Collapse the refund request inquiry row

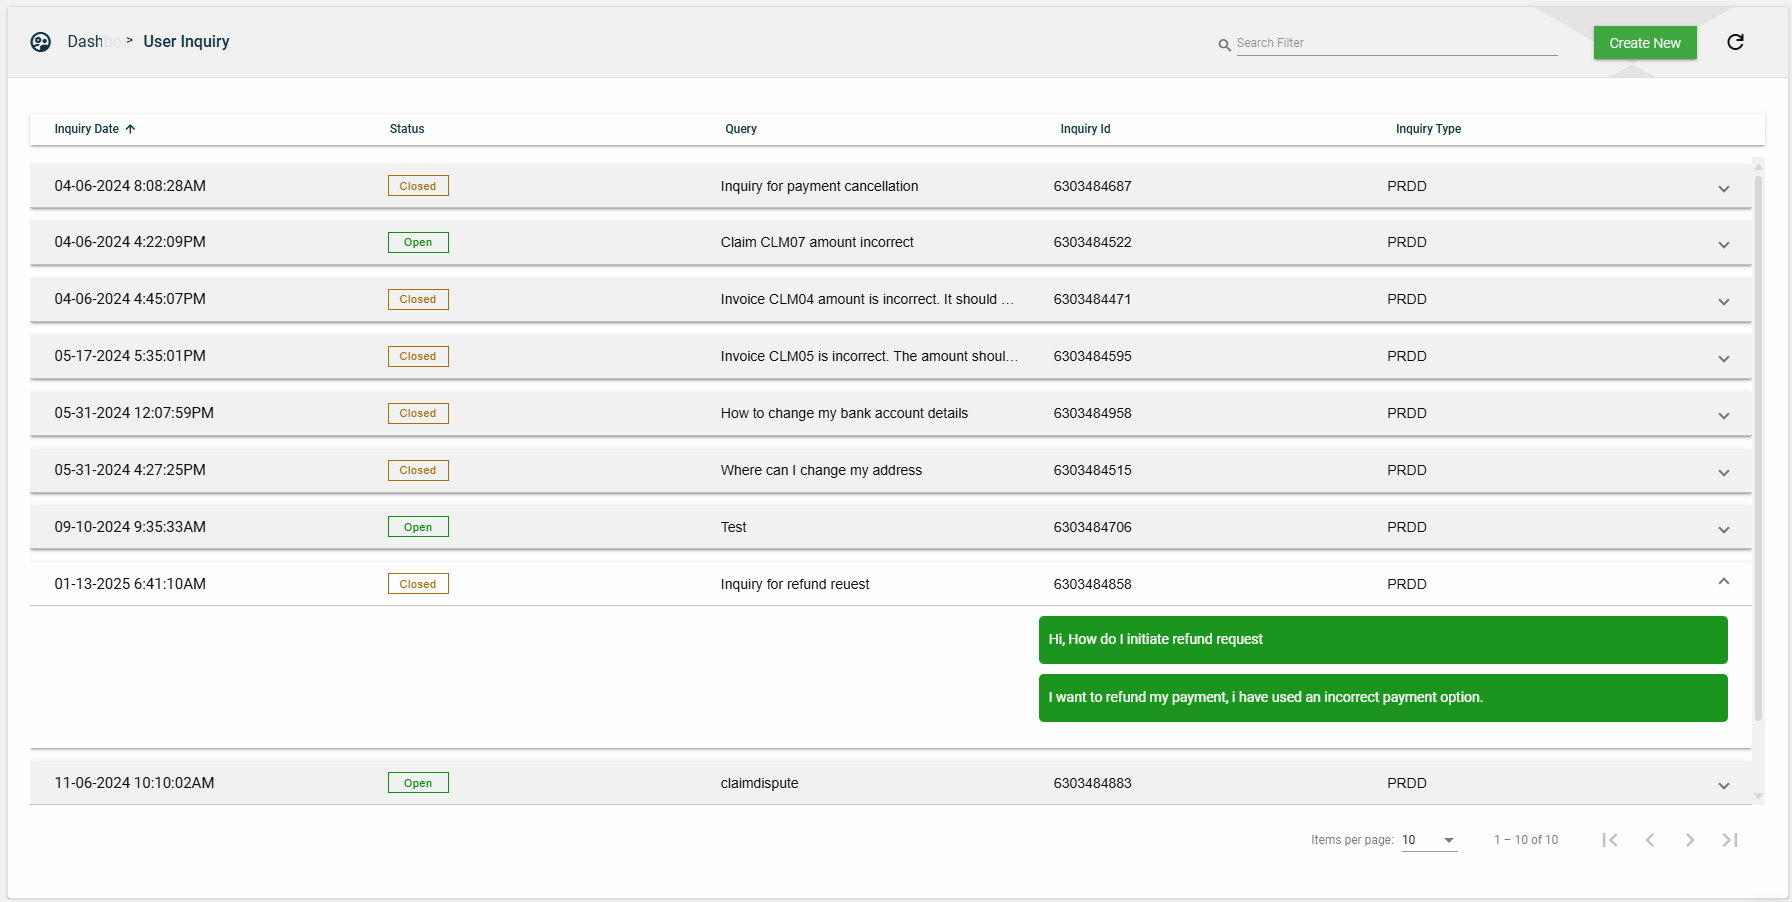click(x=1723, y=582)
